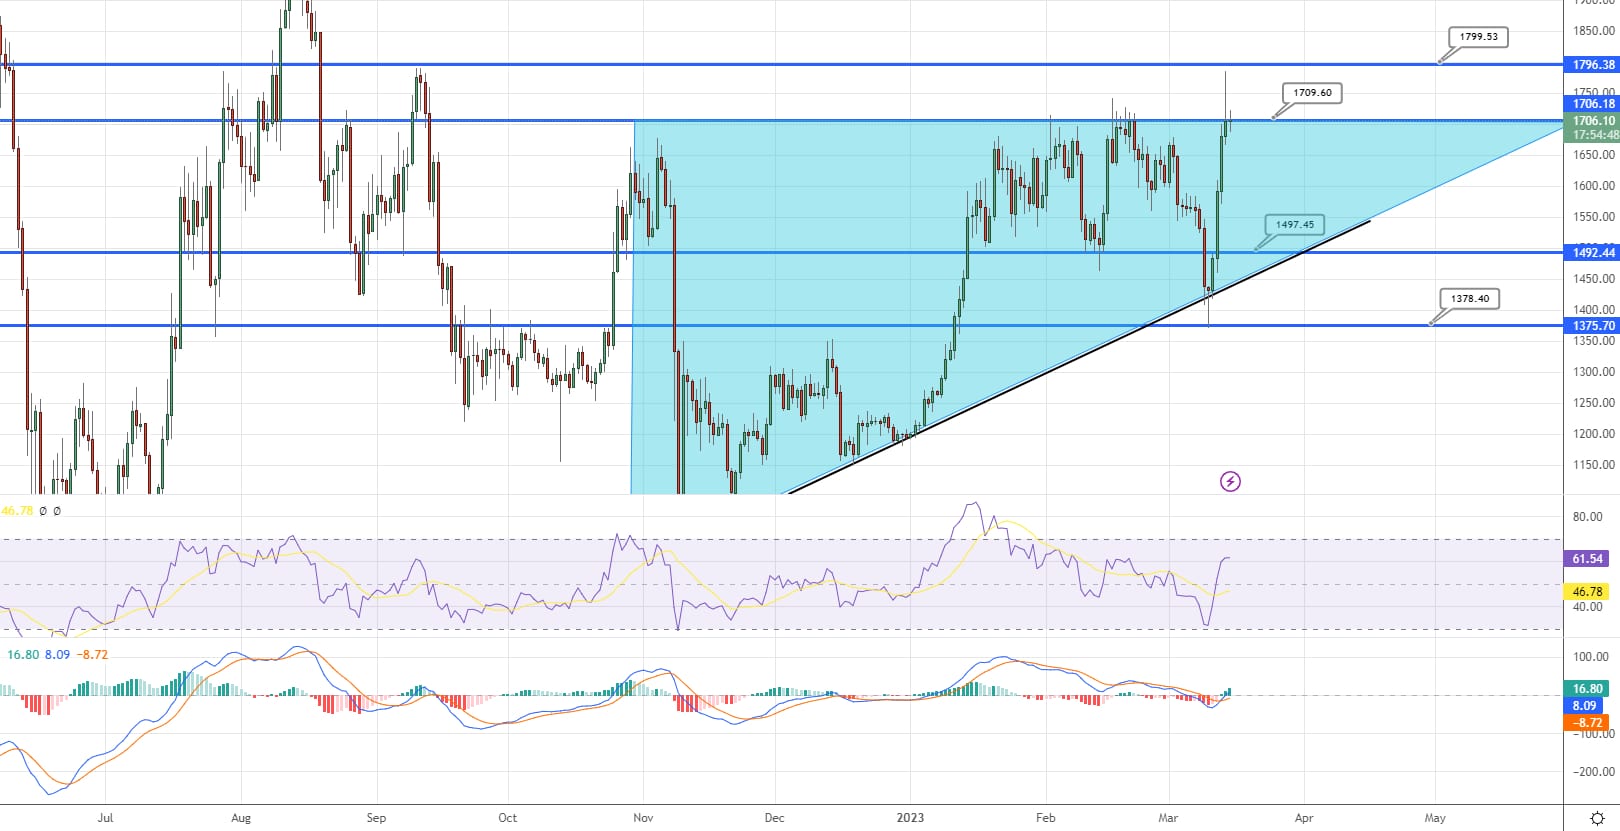
Task: Click the yellow 46.78 RSI axis tag
Action: click(x=1587, y=592)
